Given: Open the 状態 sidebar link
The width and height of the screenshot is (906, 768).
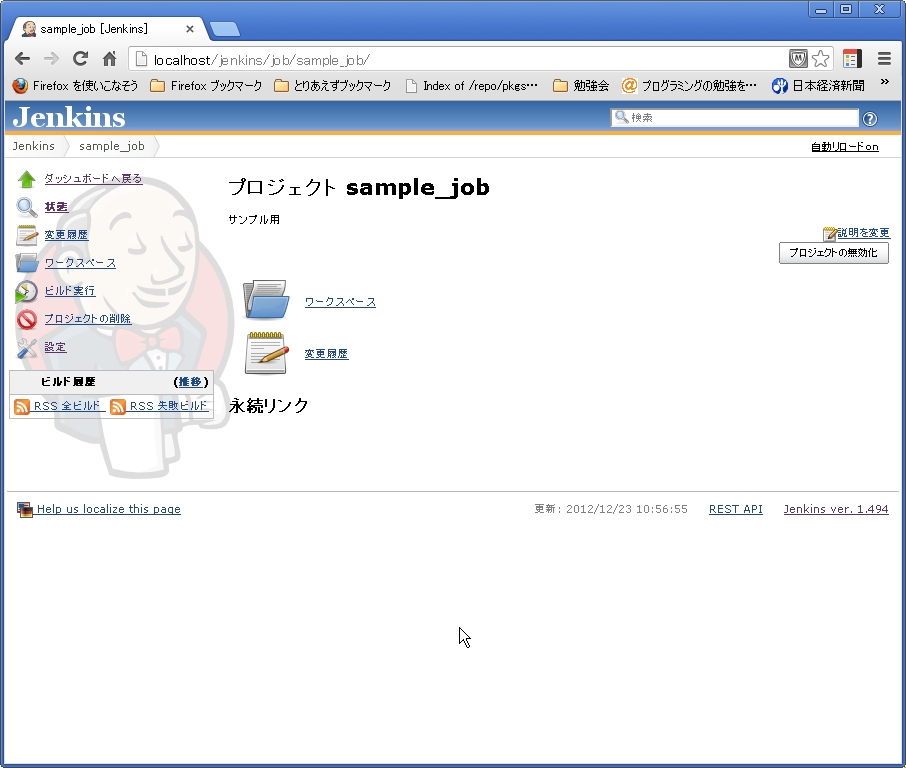Looking at the screenshot, I should tap(57, 207).
